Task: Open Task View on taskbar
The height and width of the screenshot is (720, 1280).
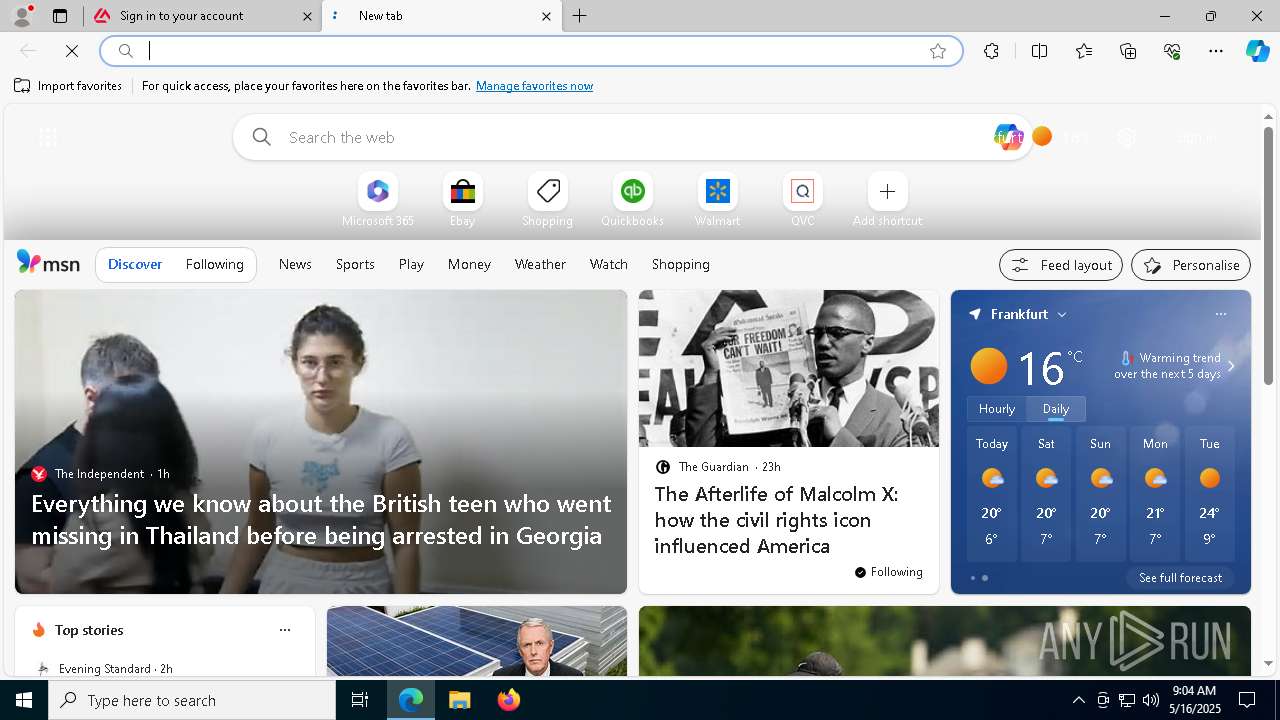Action: pyautogui.click(x=360, y=700)
